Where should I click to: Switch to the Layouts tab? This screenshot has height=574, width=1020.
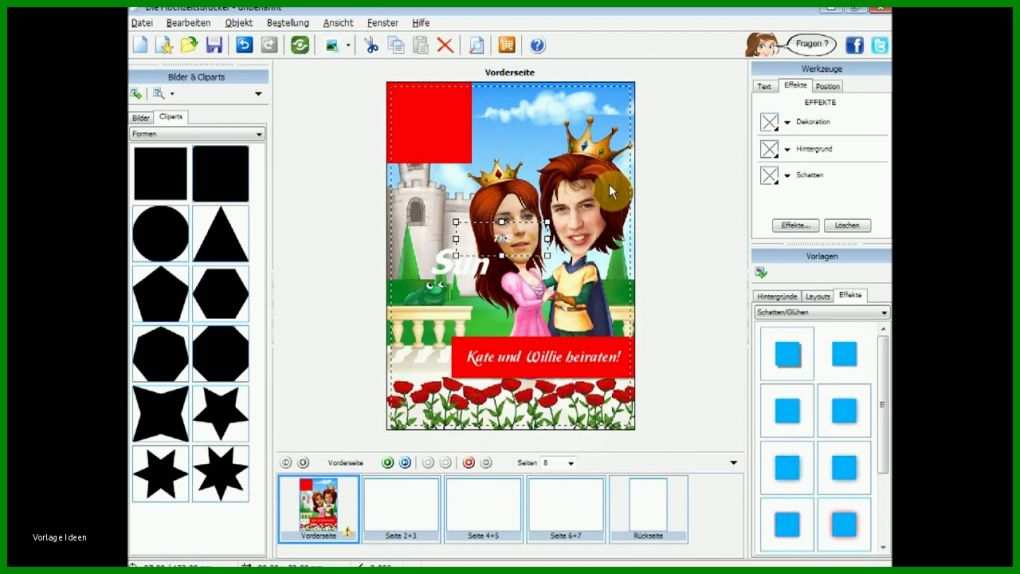coord(818,297)
